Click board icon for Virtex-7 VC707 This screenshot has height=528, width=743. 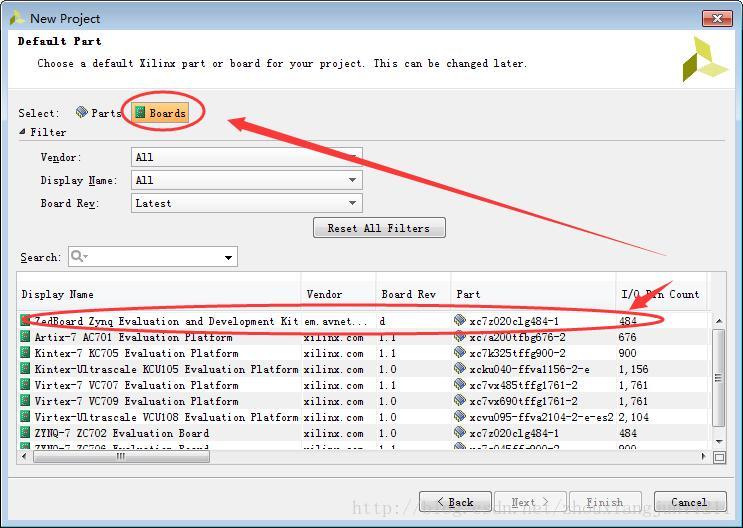pos(25,384)
